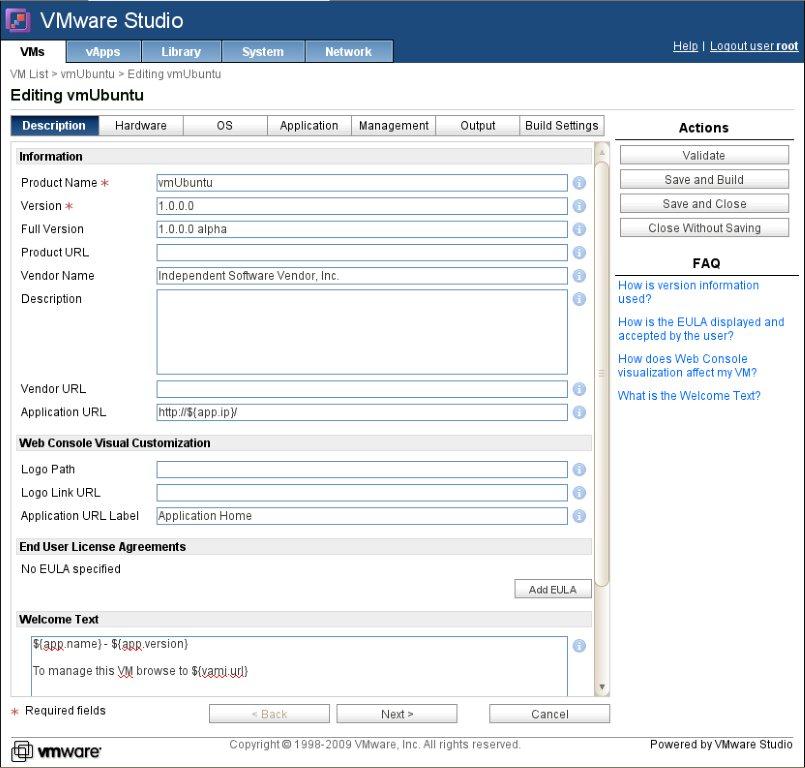Open FAQ about Web Console visualization
The width and height of the screenshot is (805, 768).
[687, 366]
